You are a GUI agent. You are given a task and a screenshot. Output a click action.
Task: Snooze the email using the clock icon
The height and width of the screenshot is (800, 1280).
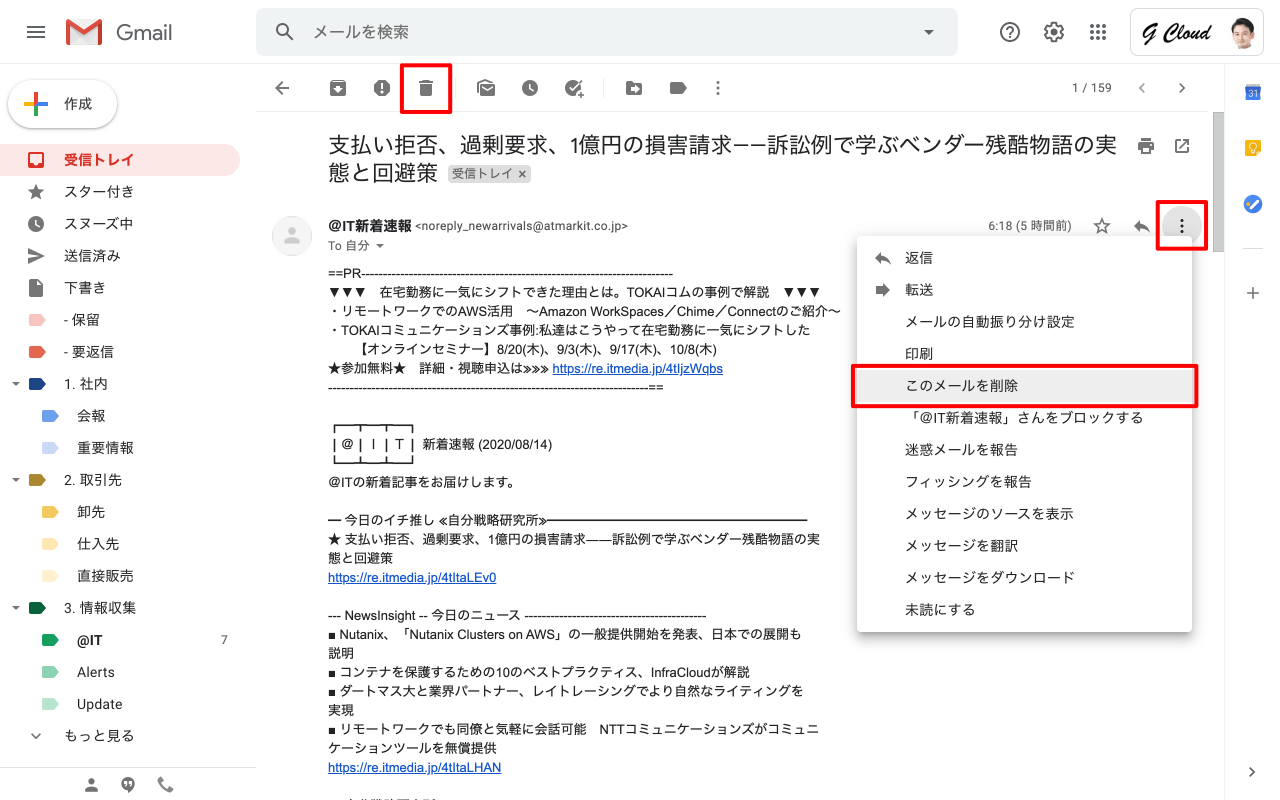530,88
